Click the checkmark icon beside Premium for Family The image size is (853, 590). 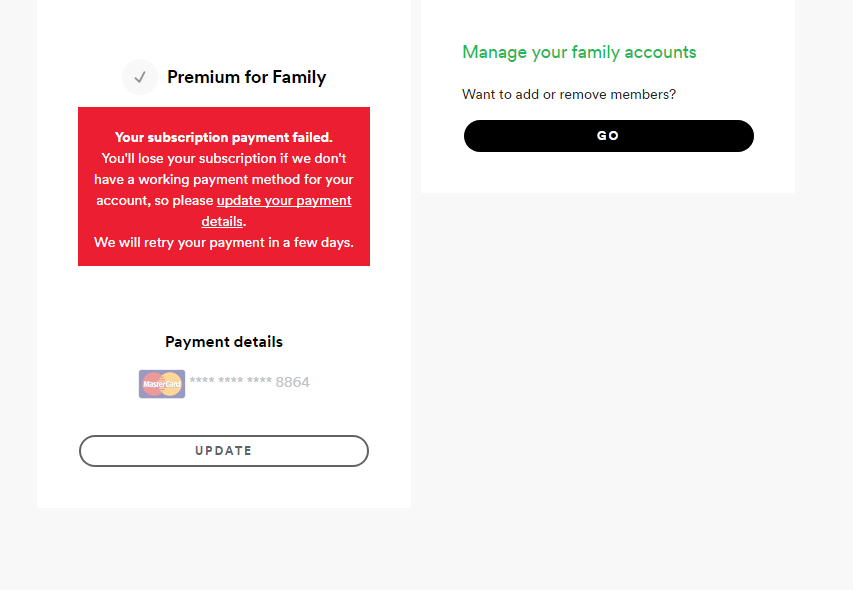(x=139, y=77)
